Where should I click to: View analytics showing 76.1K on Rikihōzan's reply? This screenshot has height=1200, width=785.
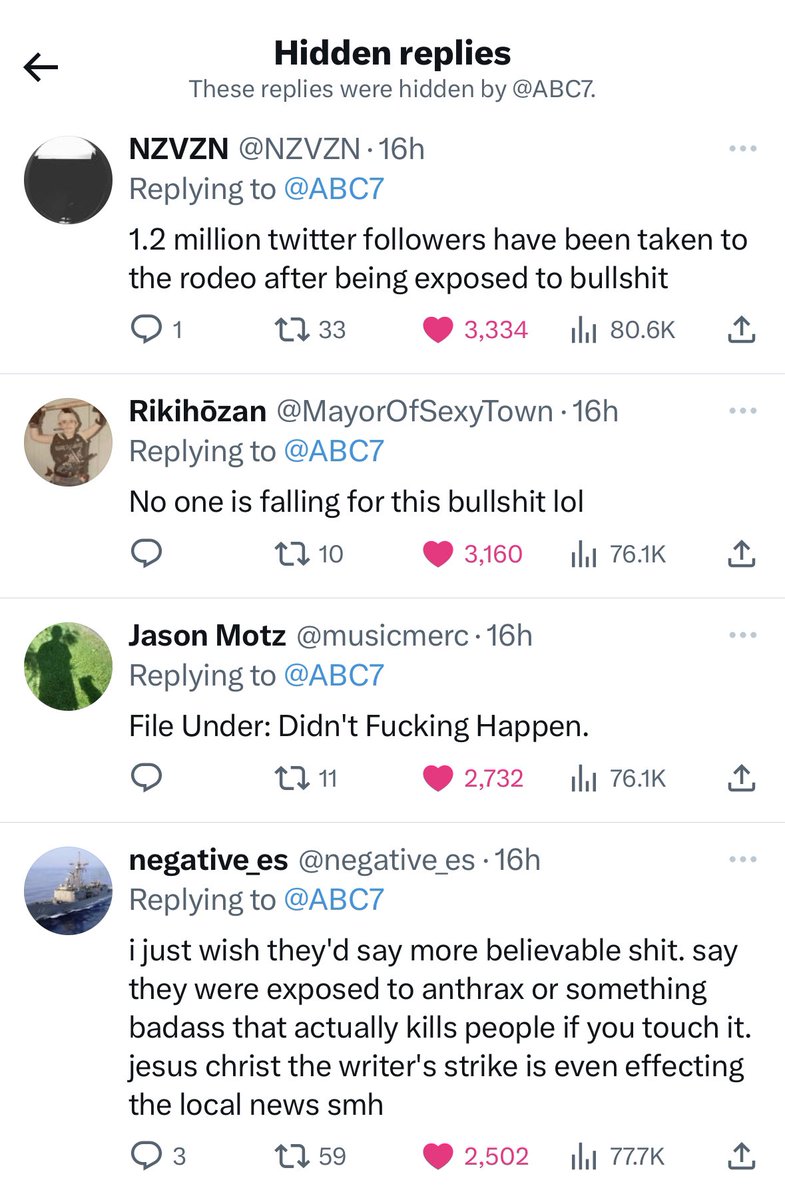[617, 554]
